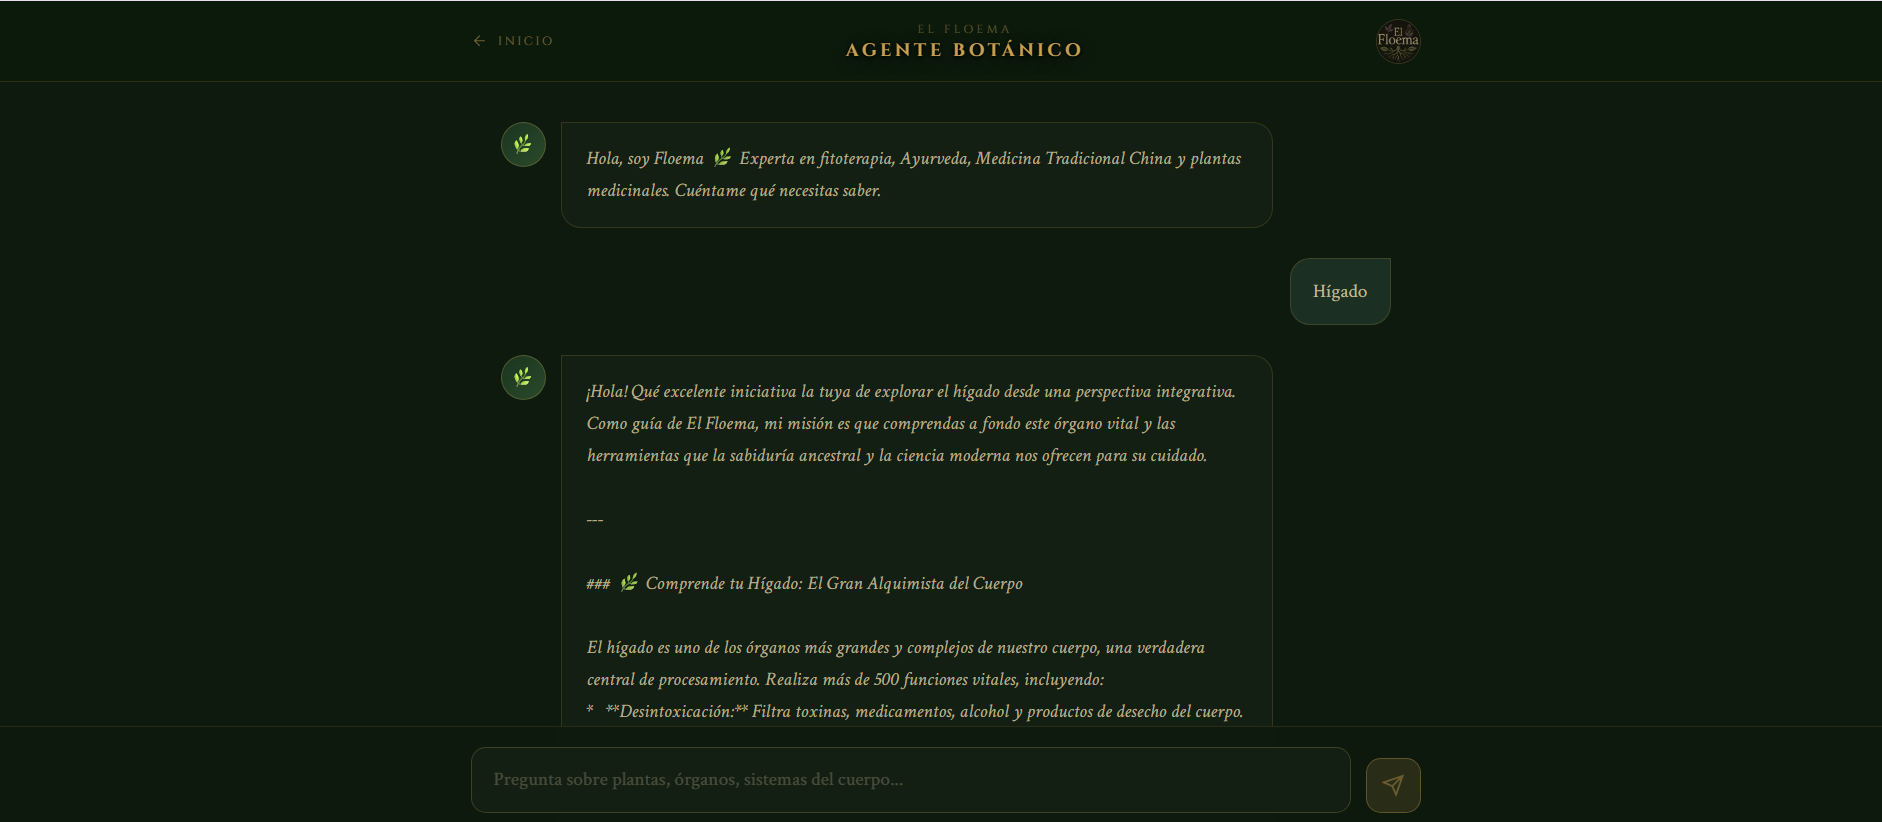The image size is (1882, 822).
Task: Click the line starting "Como guía de El Floema"
Action: point(881,423)
